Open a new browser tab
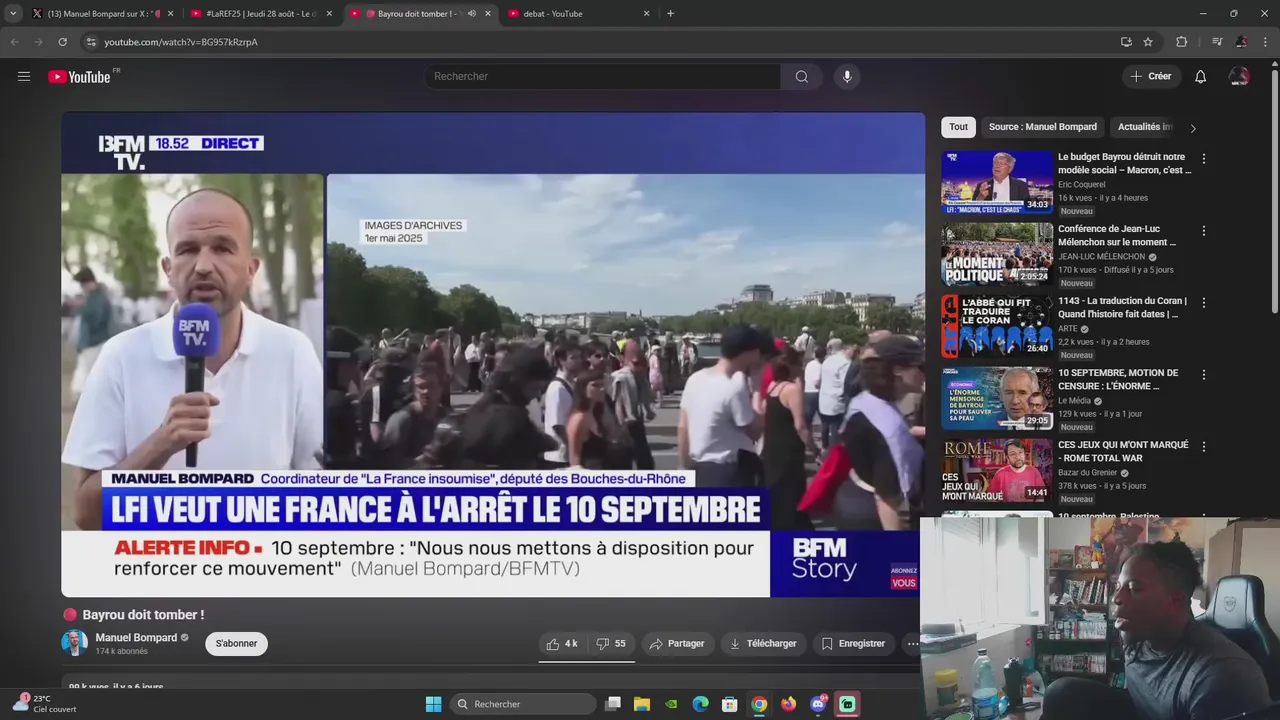The image size is (1280, 720). click(670, 14)
